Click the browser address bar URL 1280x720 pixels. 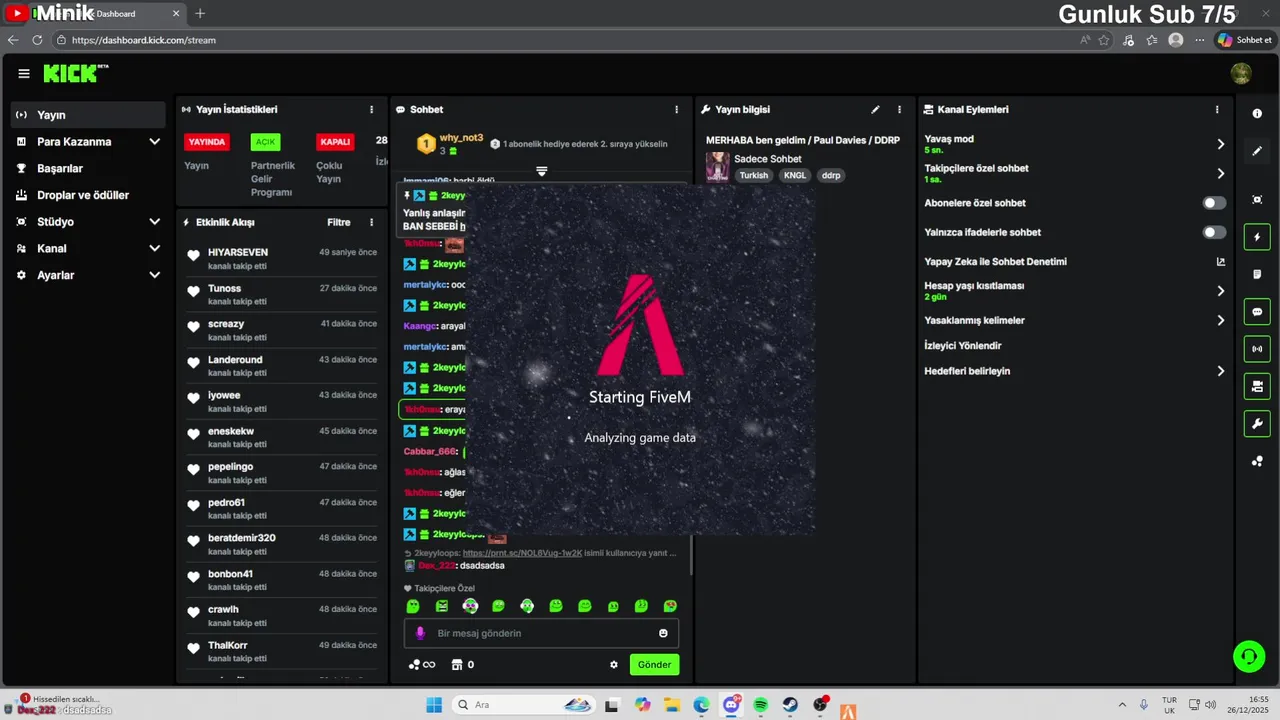click(144, 40)
